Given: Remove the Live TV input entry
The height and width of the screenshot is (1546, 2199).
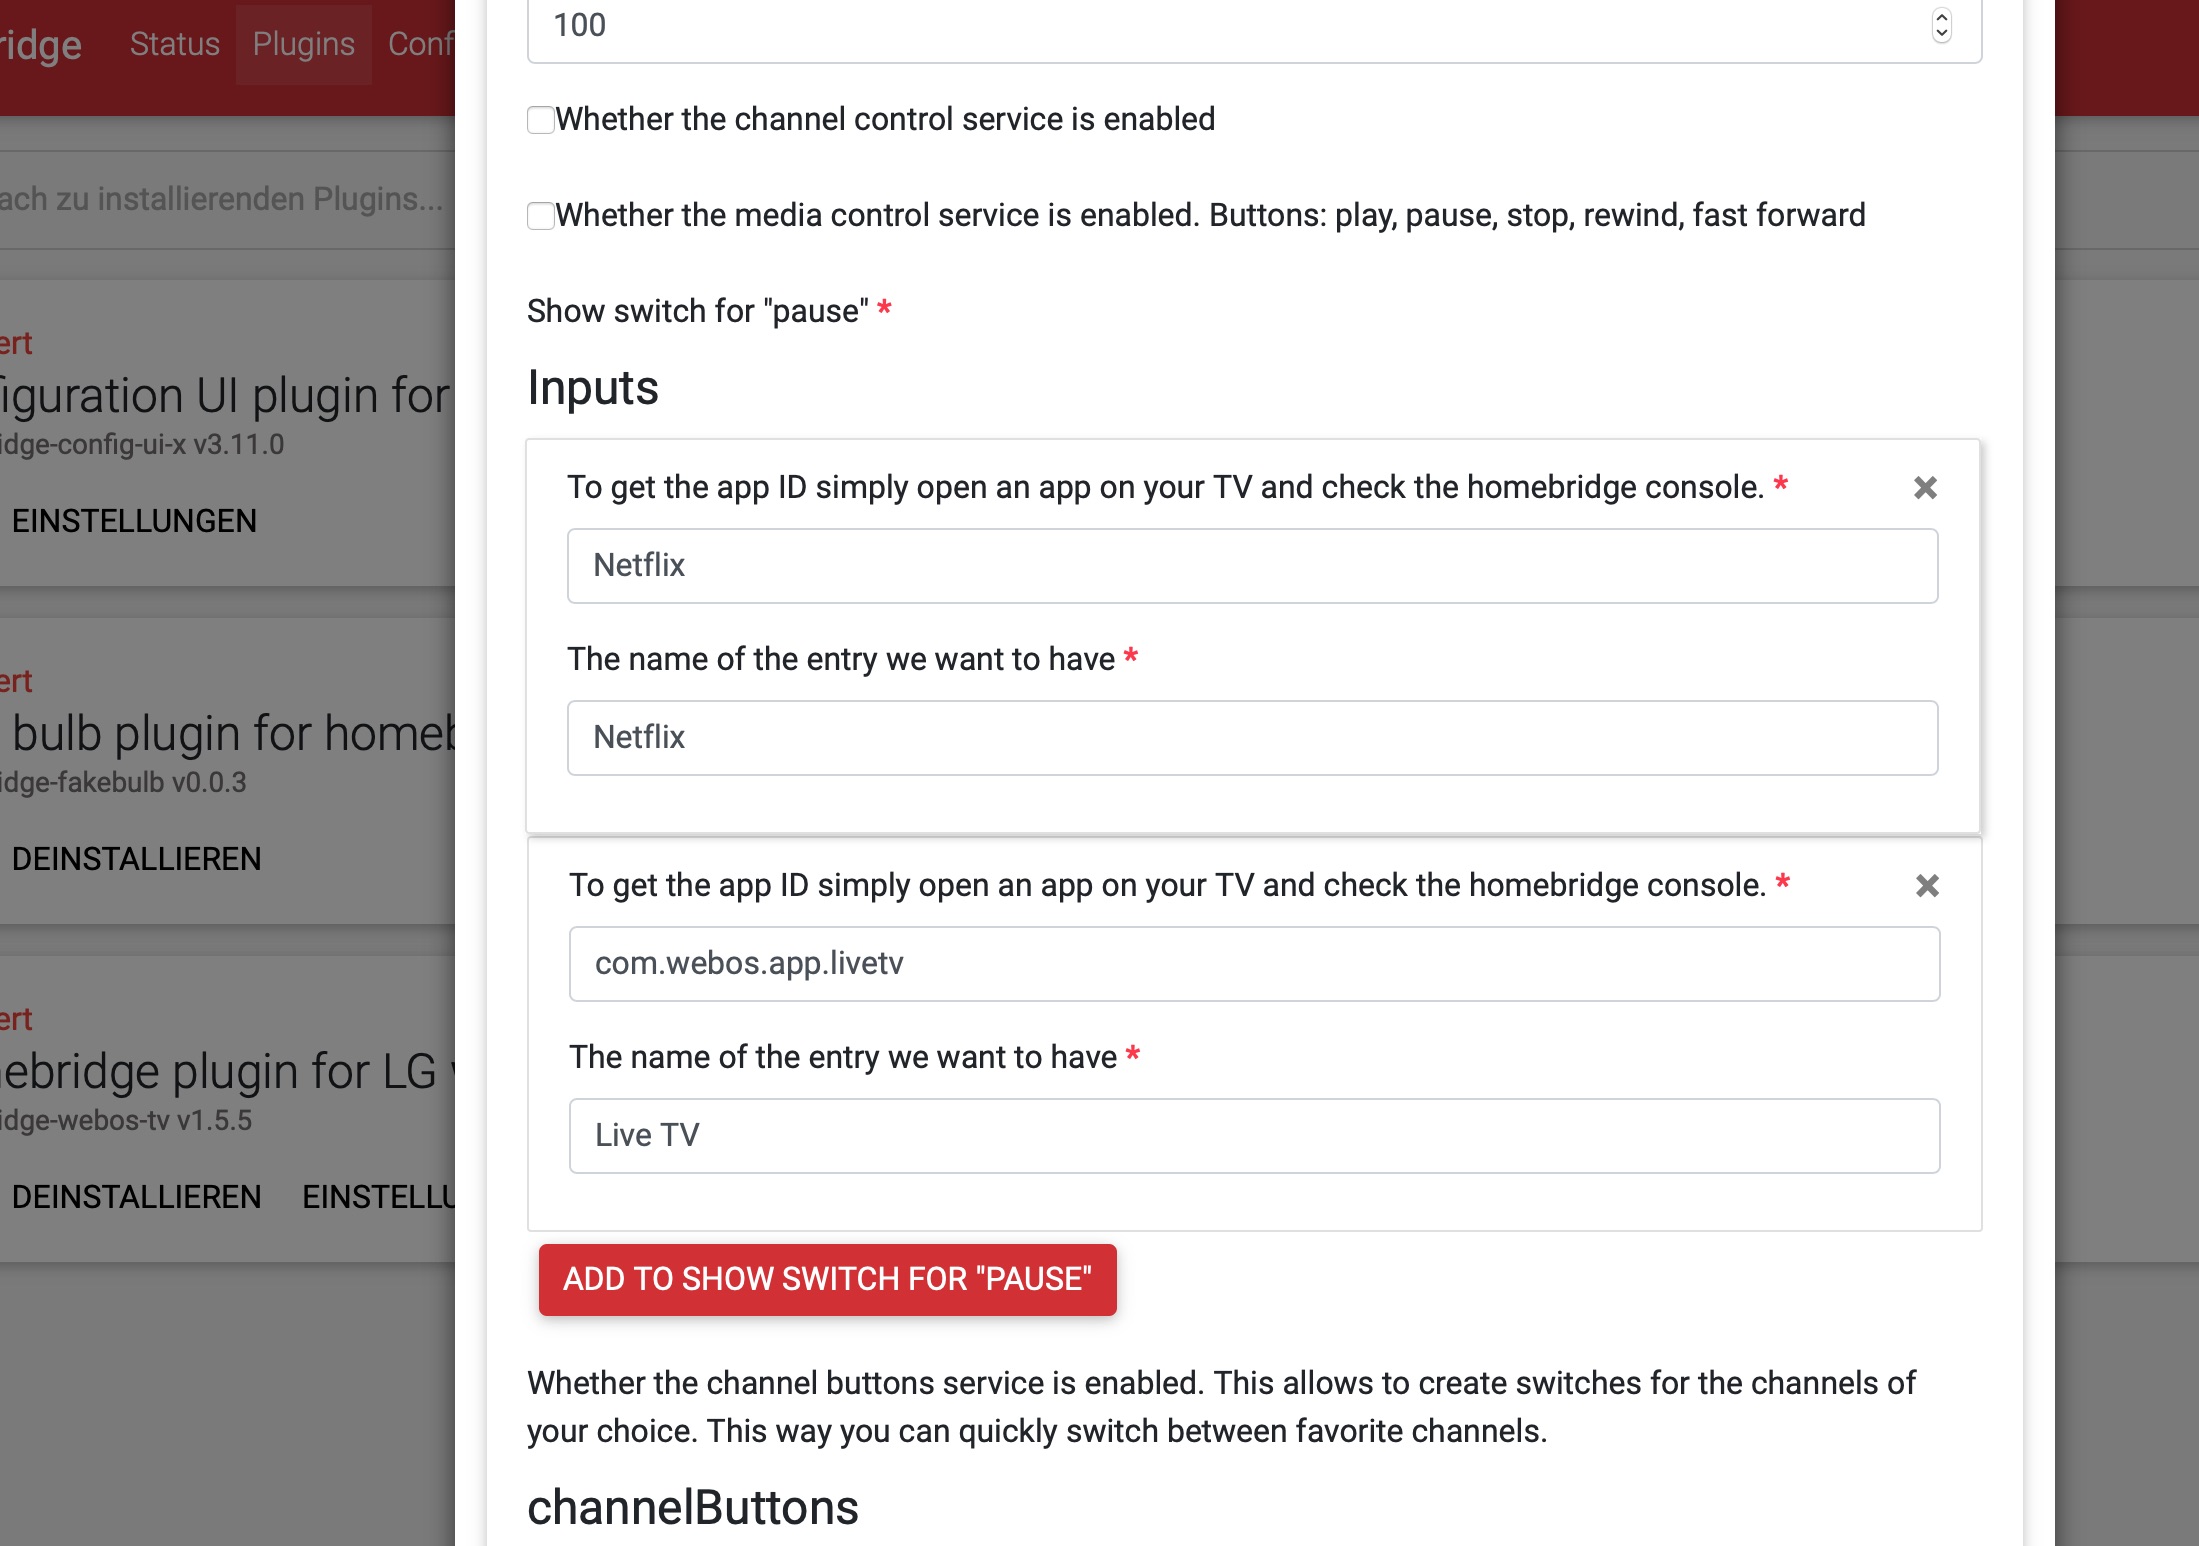Looking at the screenshot, I should tap(1927, 886).
